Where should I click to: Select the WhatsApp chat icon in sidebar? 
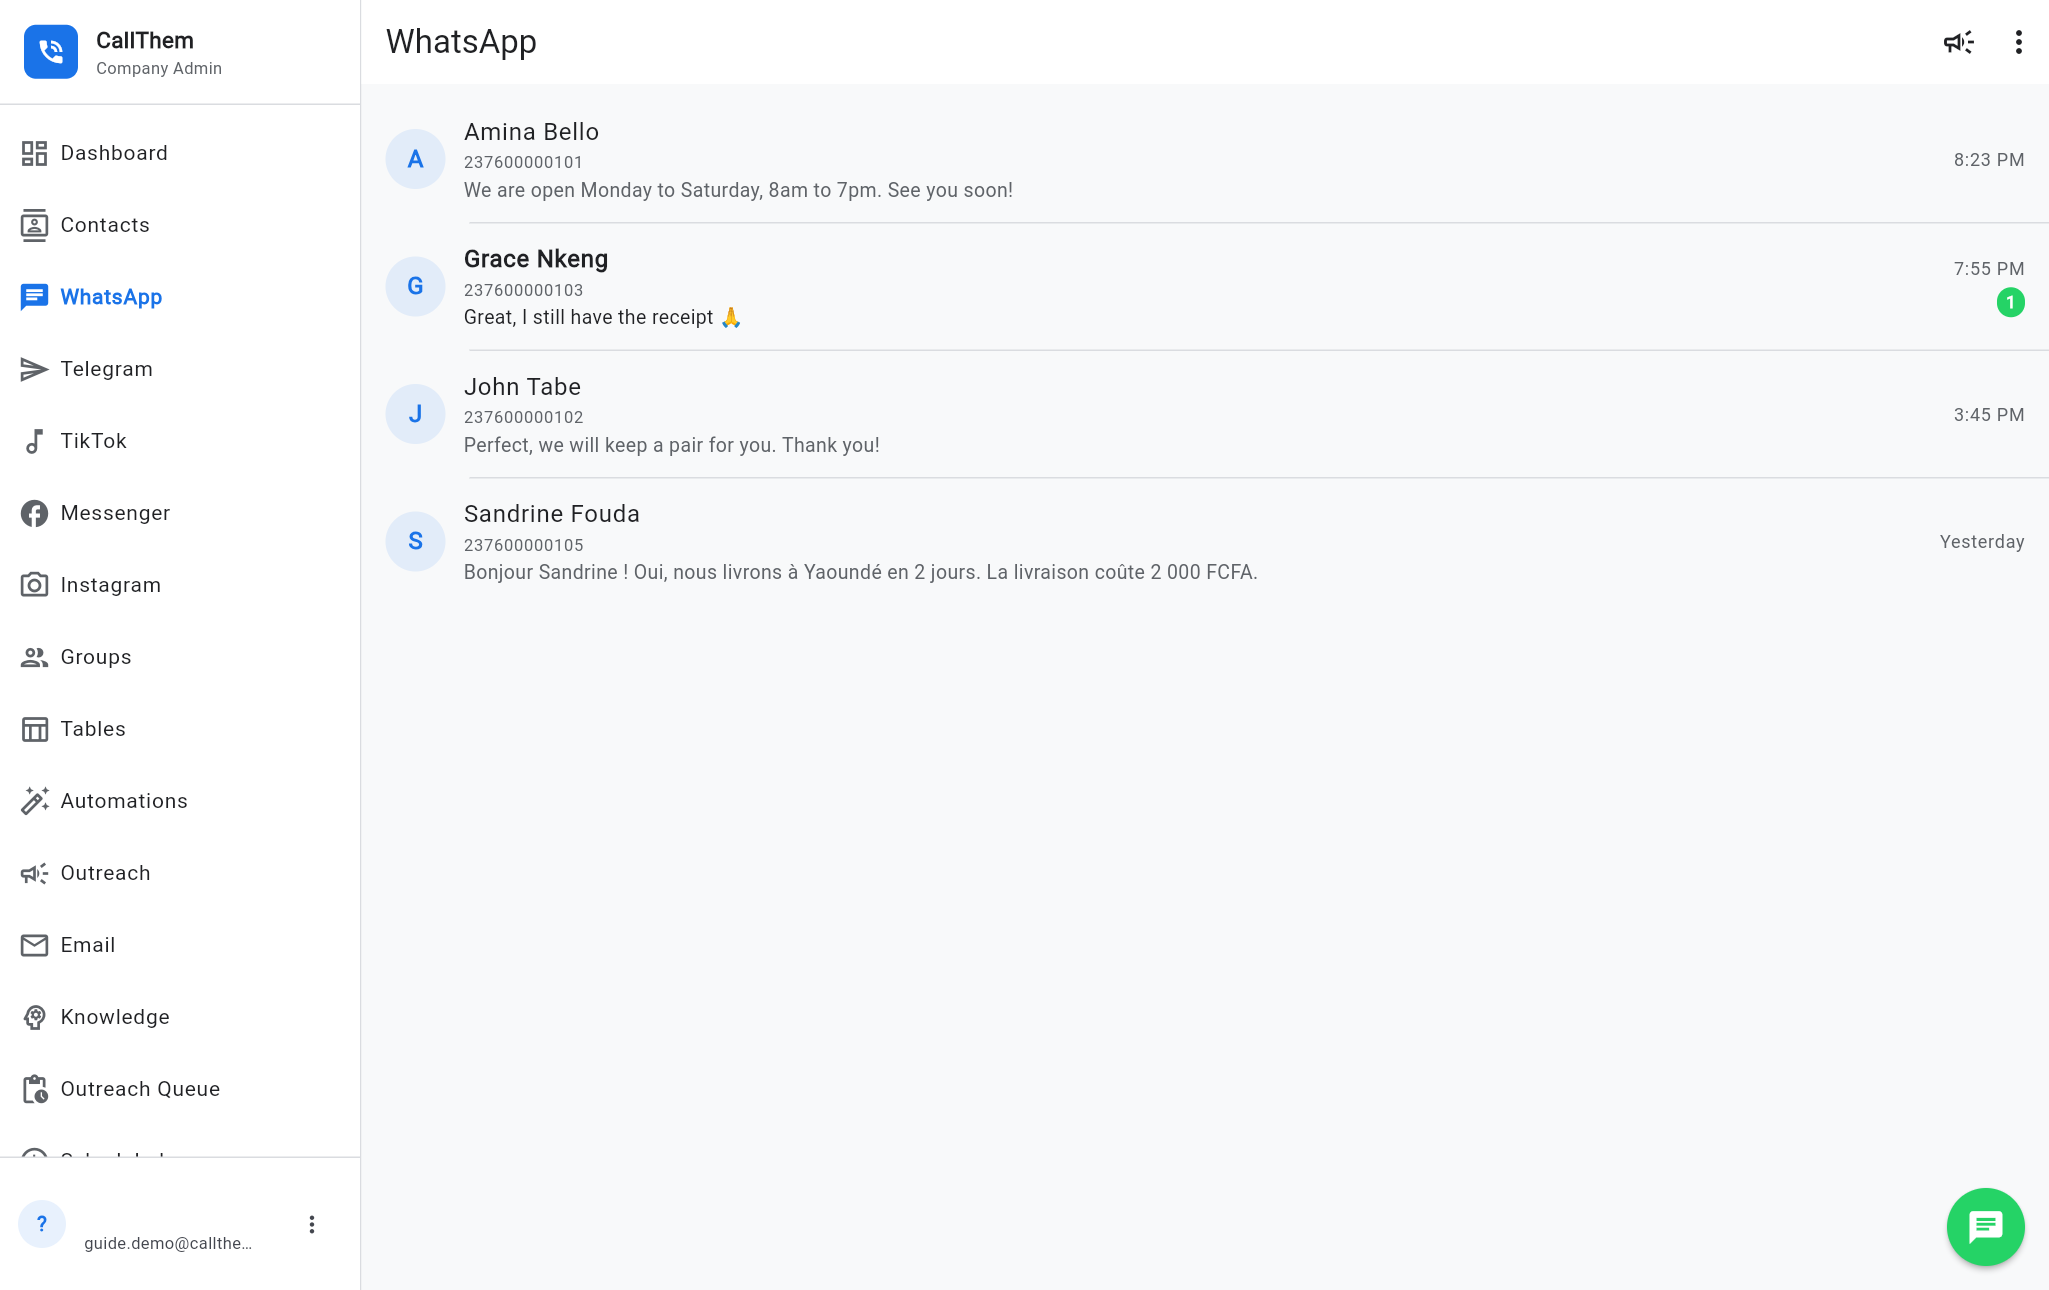tap(34, 297)
